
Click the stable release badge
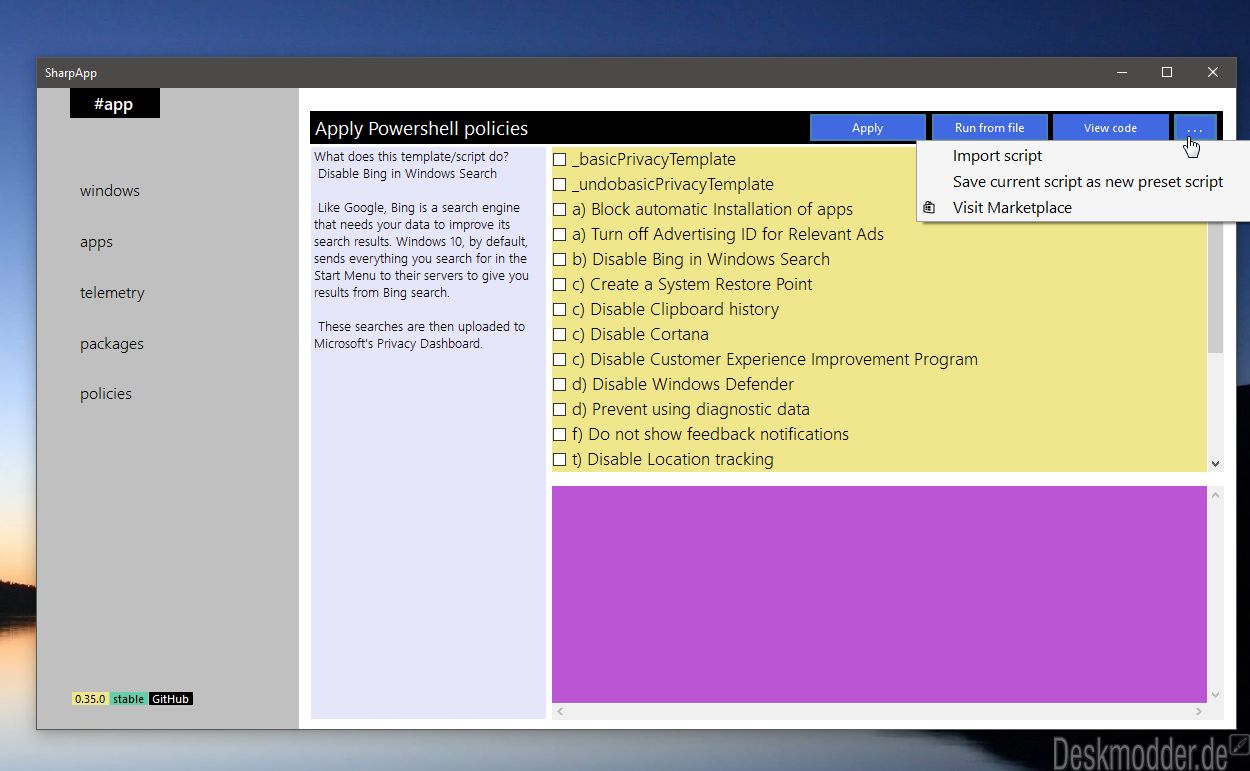click(x=128, y=699)
